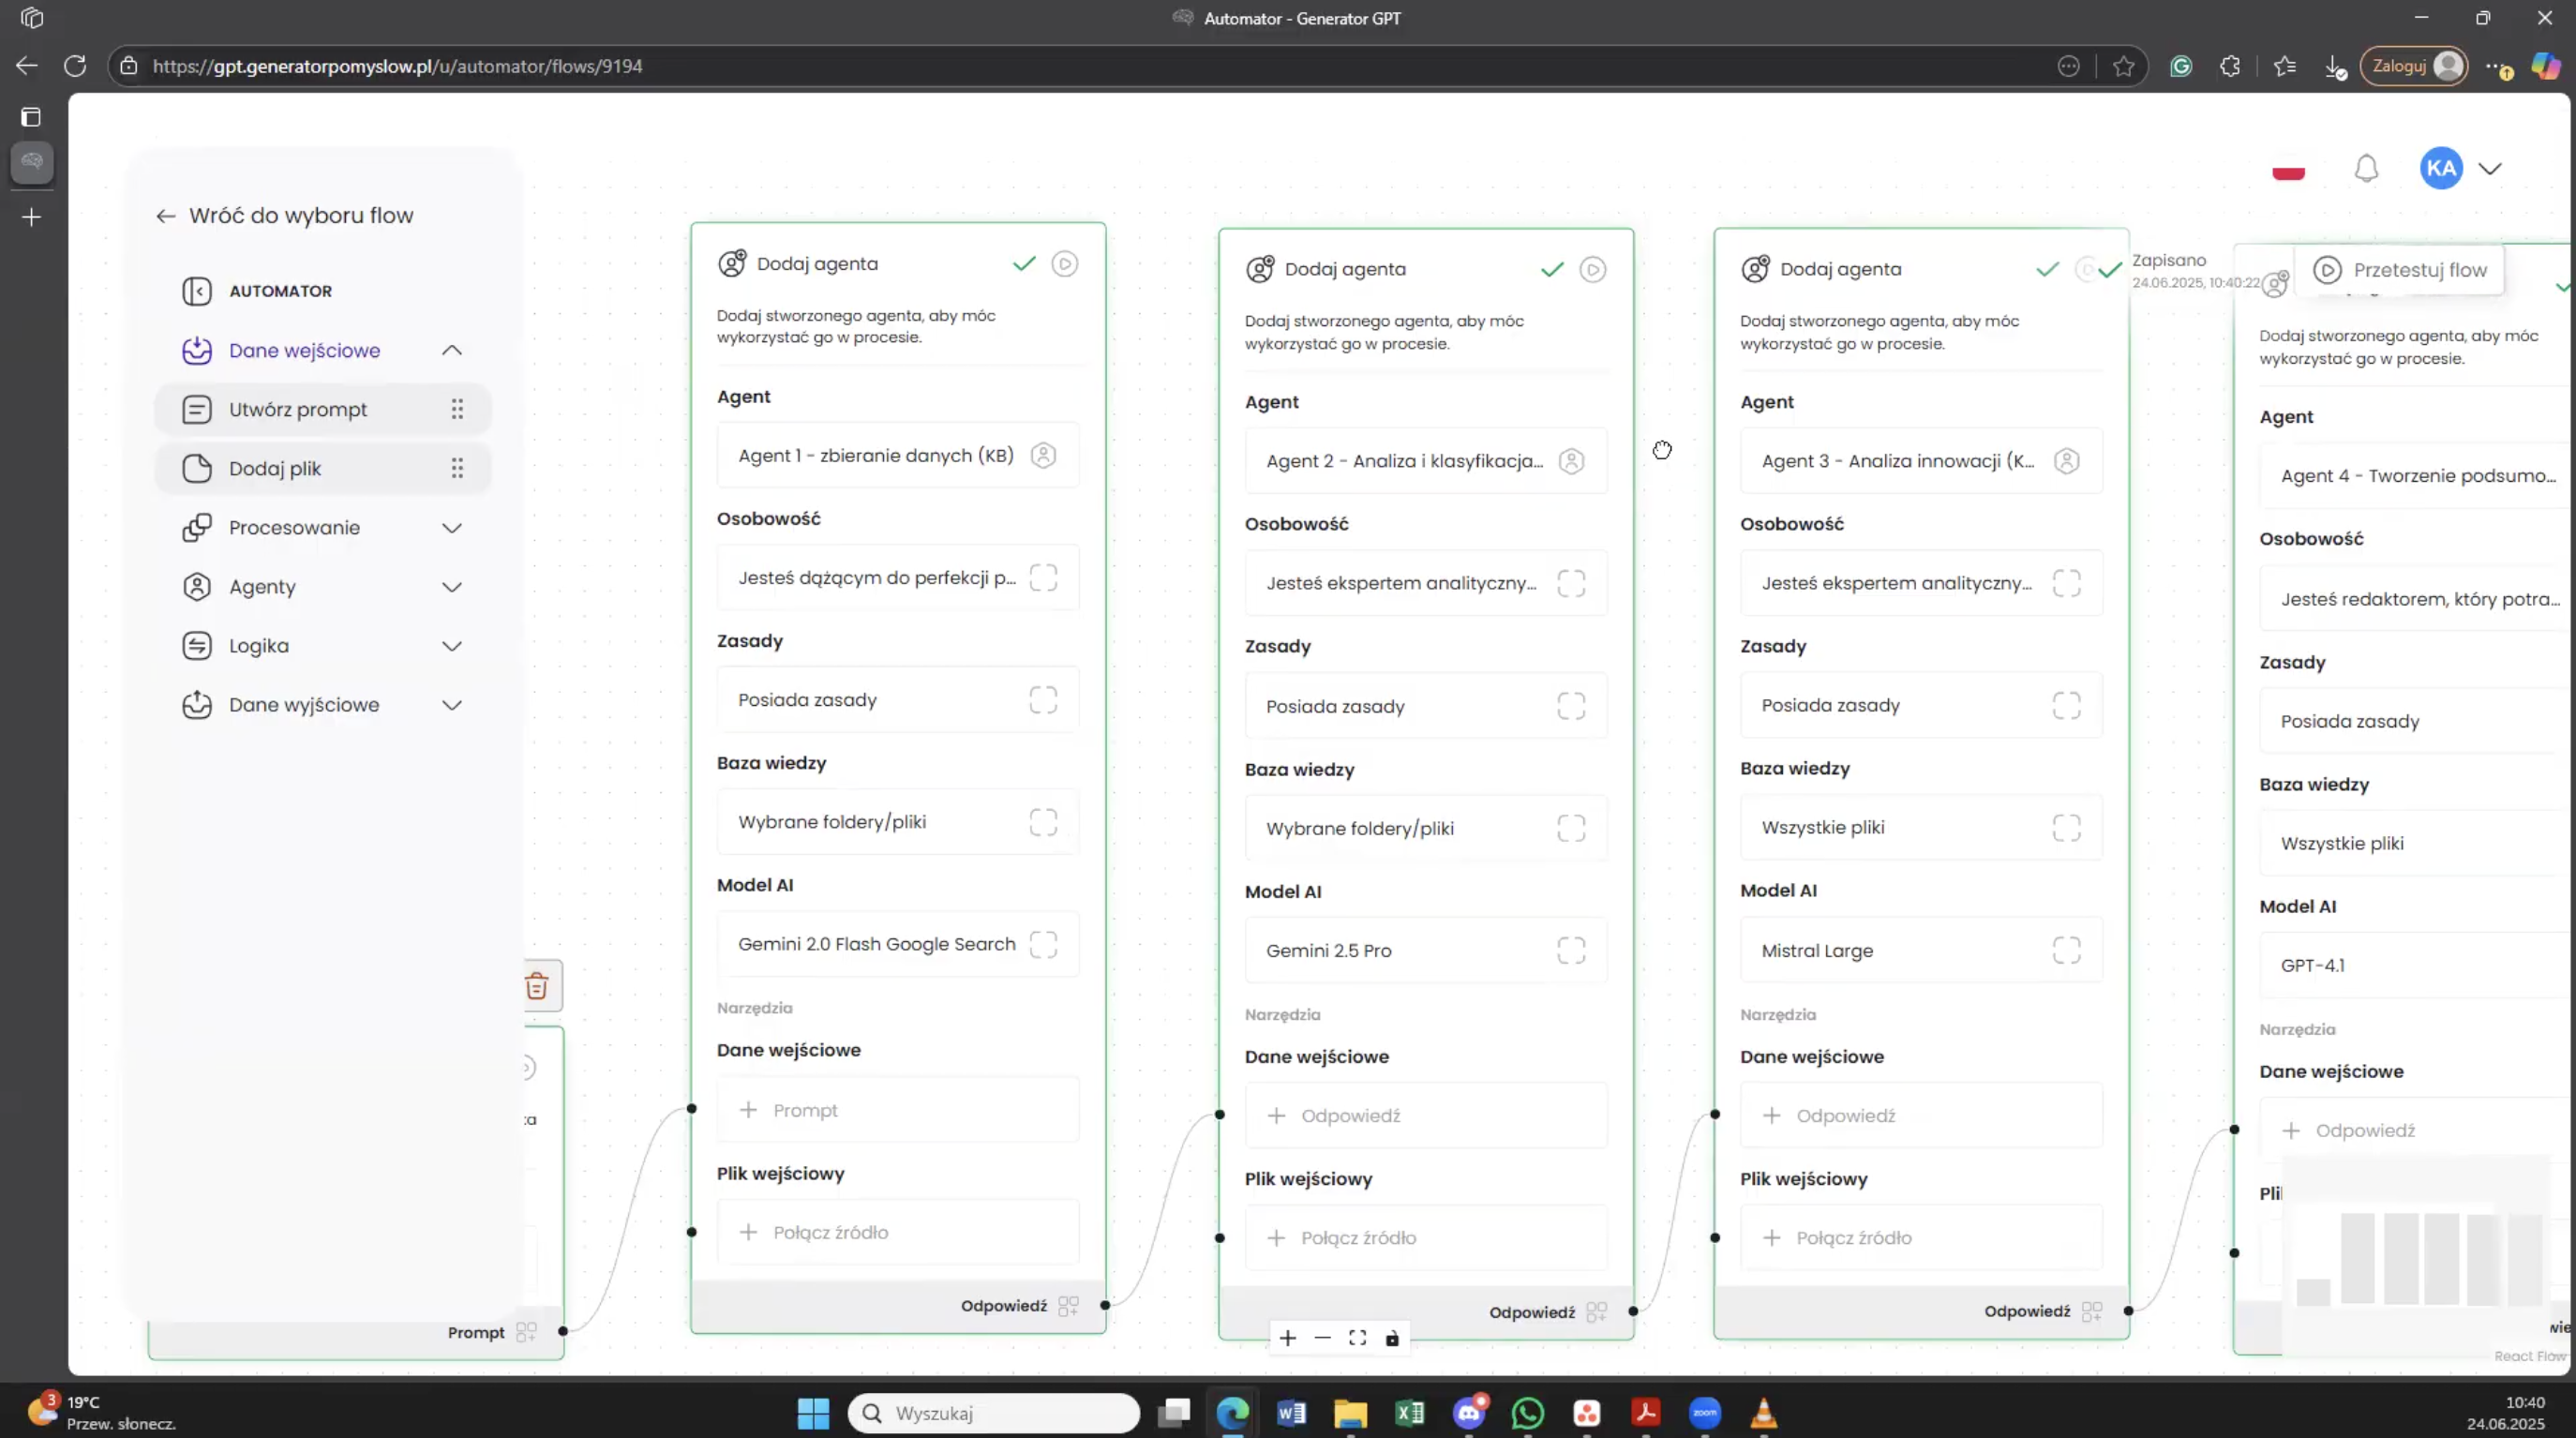Click agent picker icon for Agent 2
The height and width of the screenshot is (1438, 2576).
1571,461
